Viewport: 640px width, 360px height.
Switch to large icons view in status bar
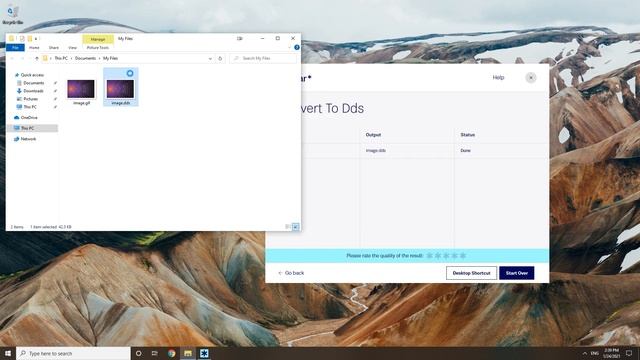tap(296, 227)
